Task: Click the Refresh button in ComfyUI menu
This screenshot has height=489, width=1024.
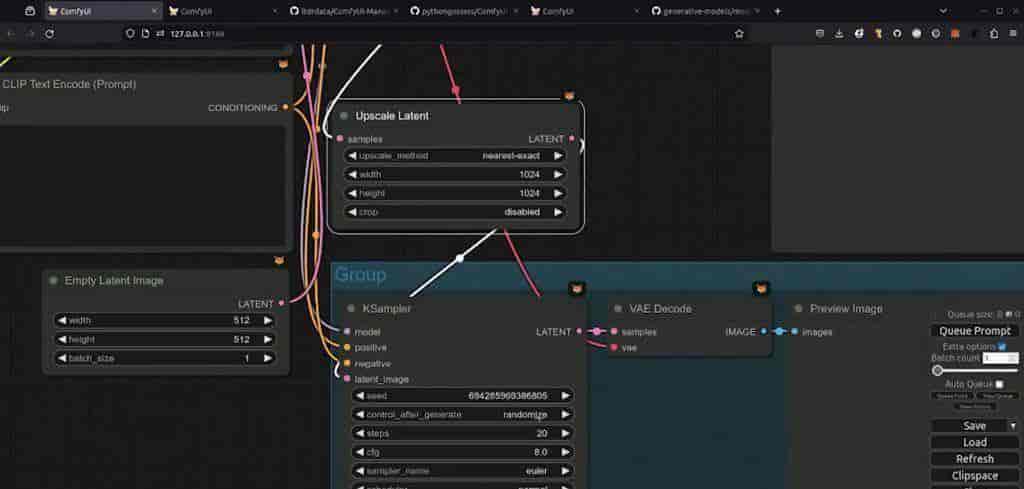Action: 974,459
